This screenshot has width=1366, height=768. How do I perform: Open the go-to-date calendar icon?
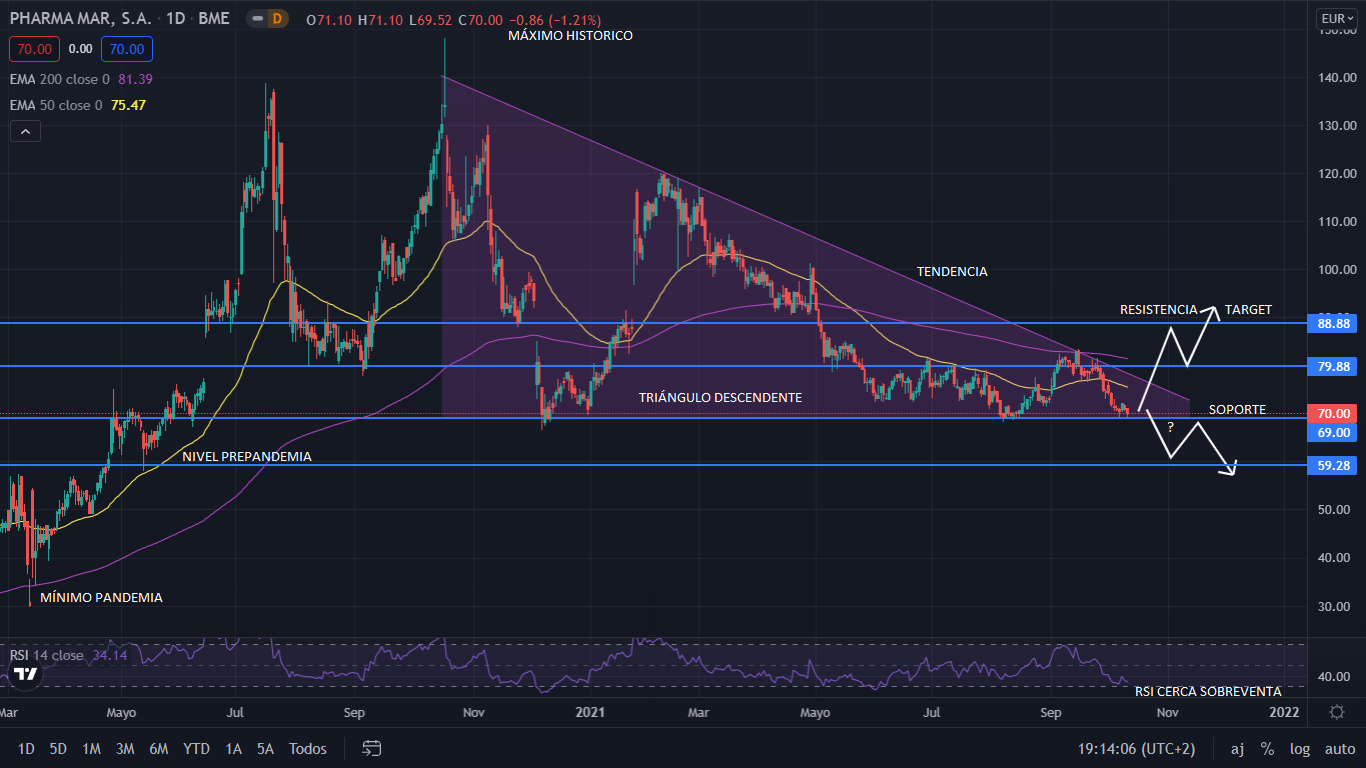(372, 748)
